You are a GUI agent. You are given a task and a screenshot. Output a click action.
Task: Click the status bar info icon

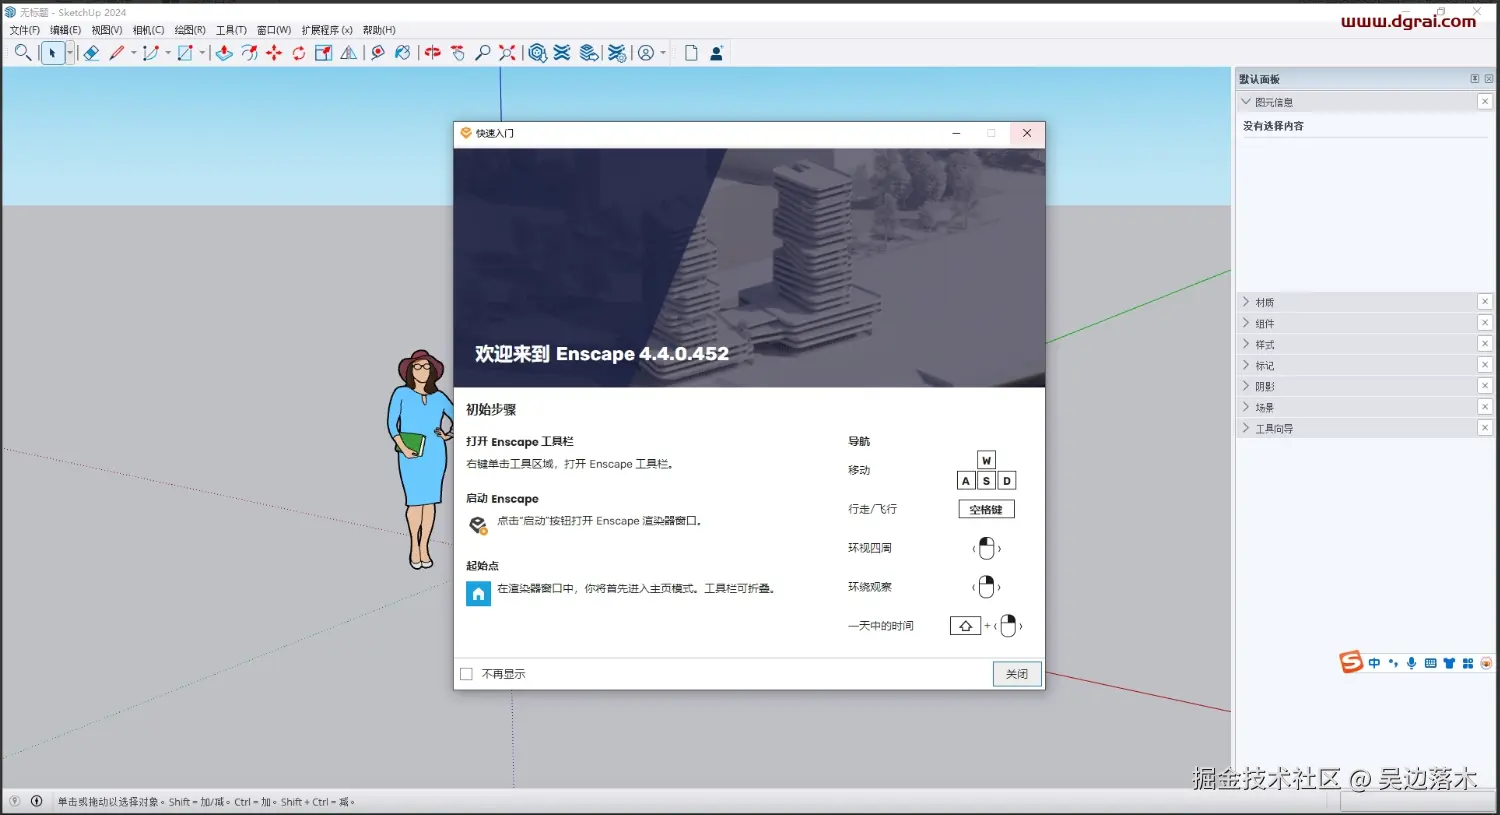coord(37,801)
